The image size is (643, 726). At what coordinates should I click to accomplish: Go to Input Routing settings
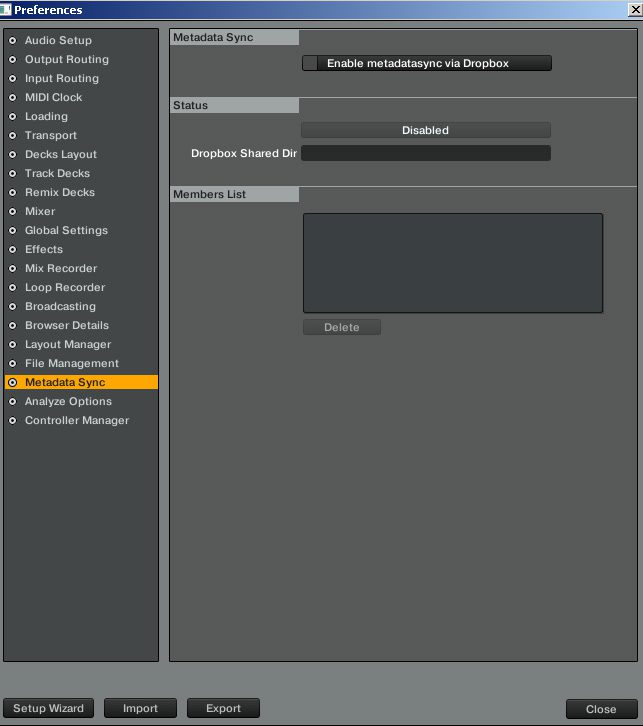coord(61,79)
